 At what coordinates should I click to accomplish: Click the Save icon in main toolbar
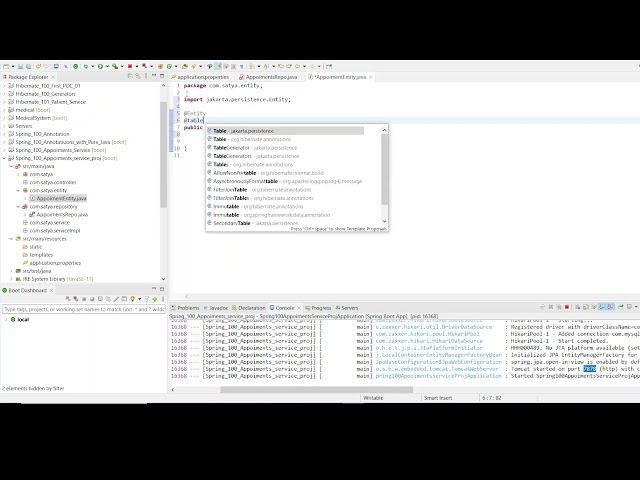[20, 66]
